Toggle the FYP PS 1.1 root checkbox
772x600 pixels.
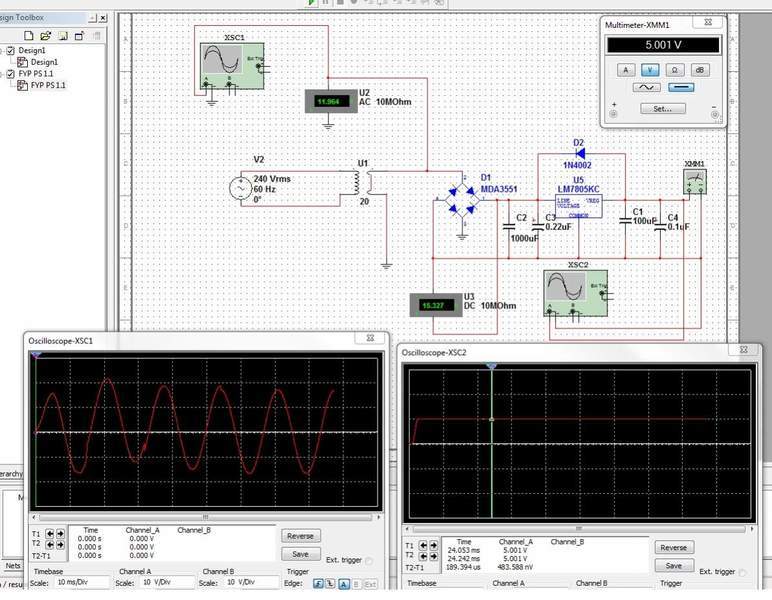pos(11,73)
